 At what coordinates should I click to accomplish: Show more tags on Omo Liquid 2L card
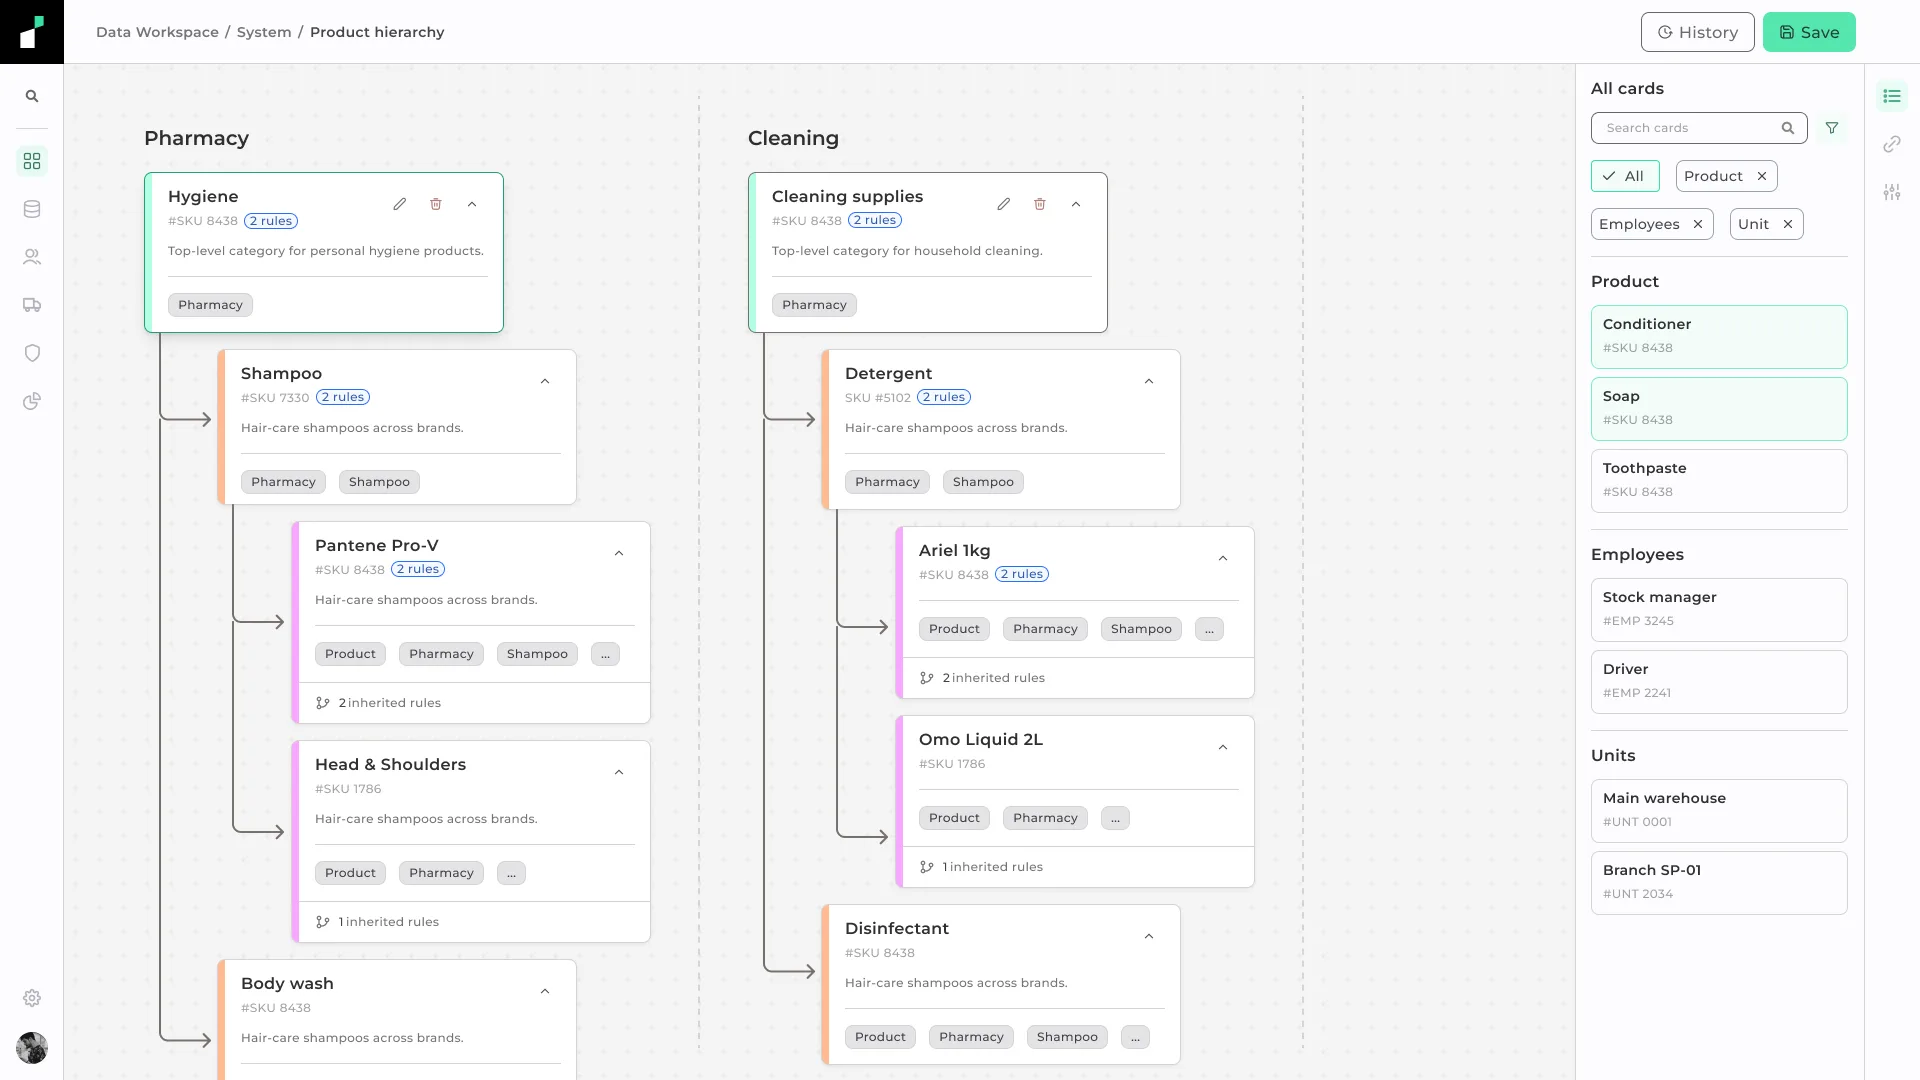[x=1115, y=818]
